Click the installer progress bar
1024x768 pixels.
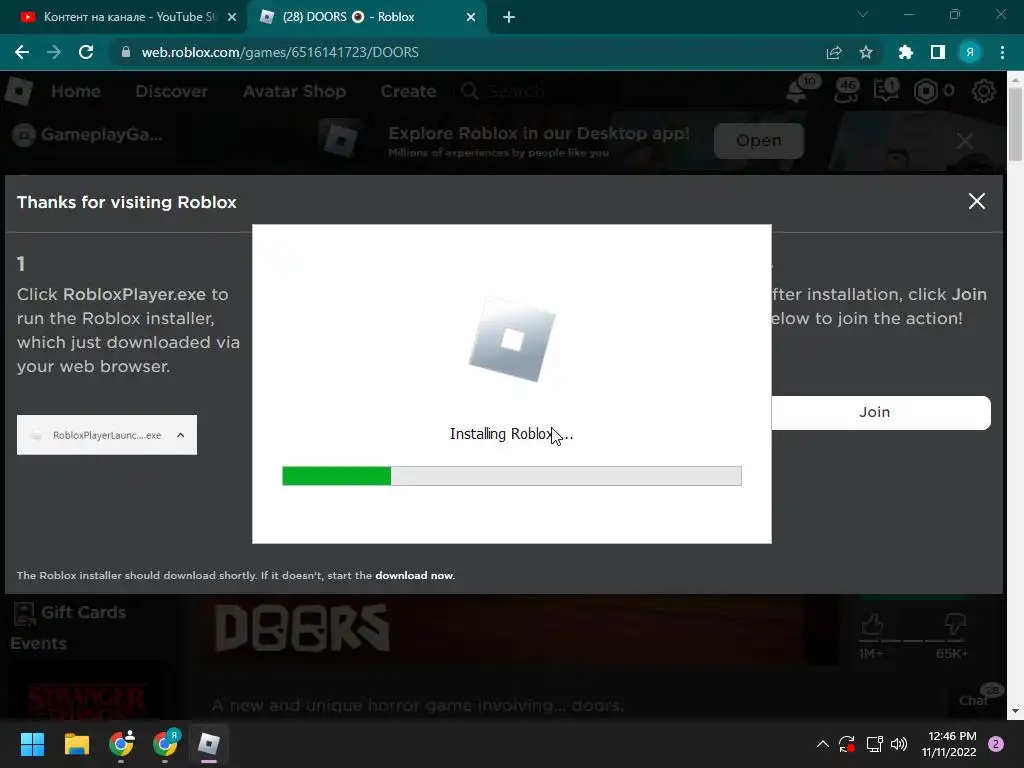512,476
